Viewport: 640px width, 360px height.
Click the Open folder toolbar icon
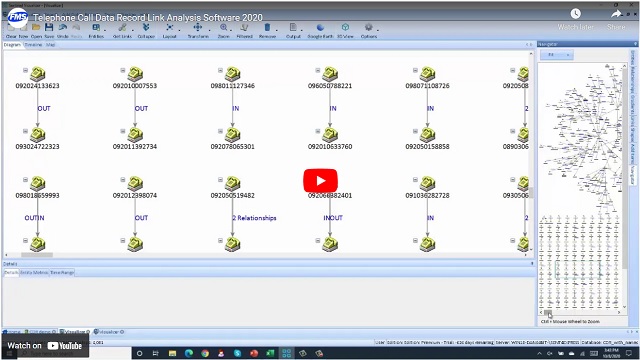36,27
